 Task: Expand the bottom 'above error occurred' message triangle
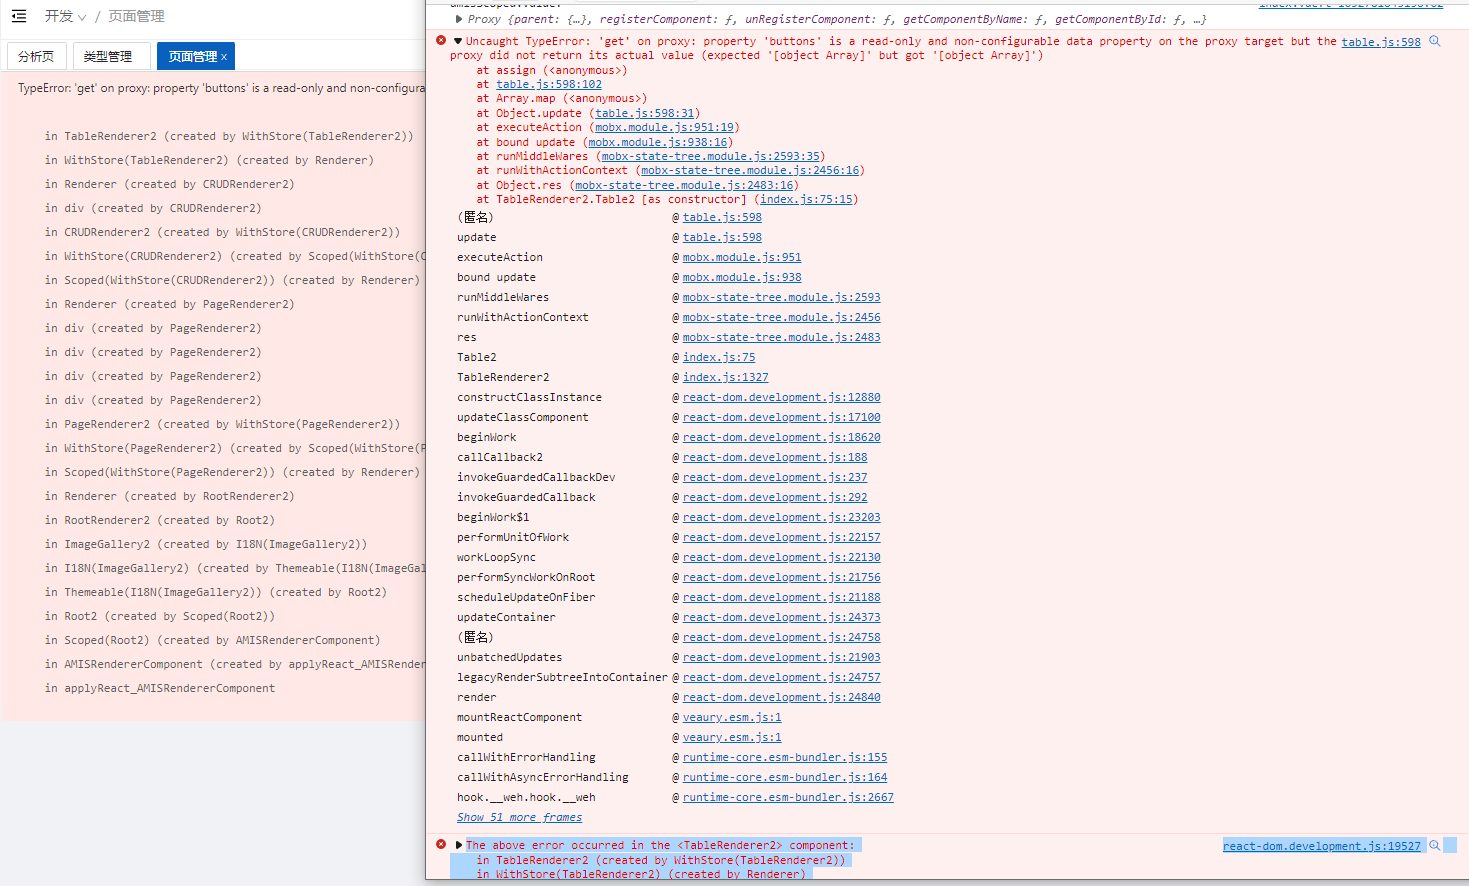tap(457, 844)
